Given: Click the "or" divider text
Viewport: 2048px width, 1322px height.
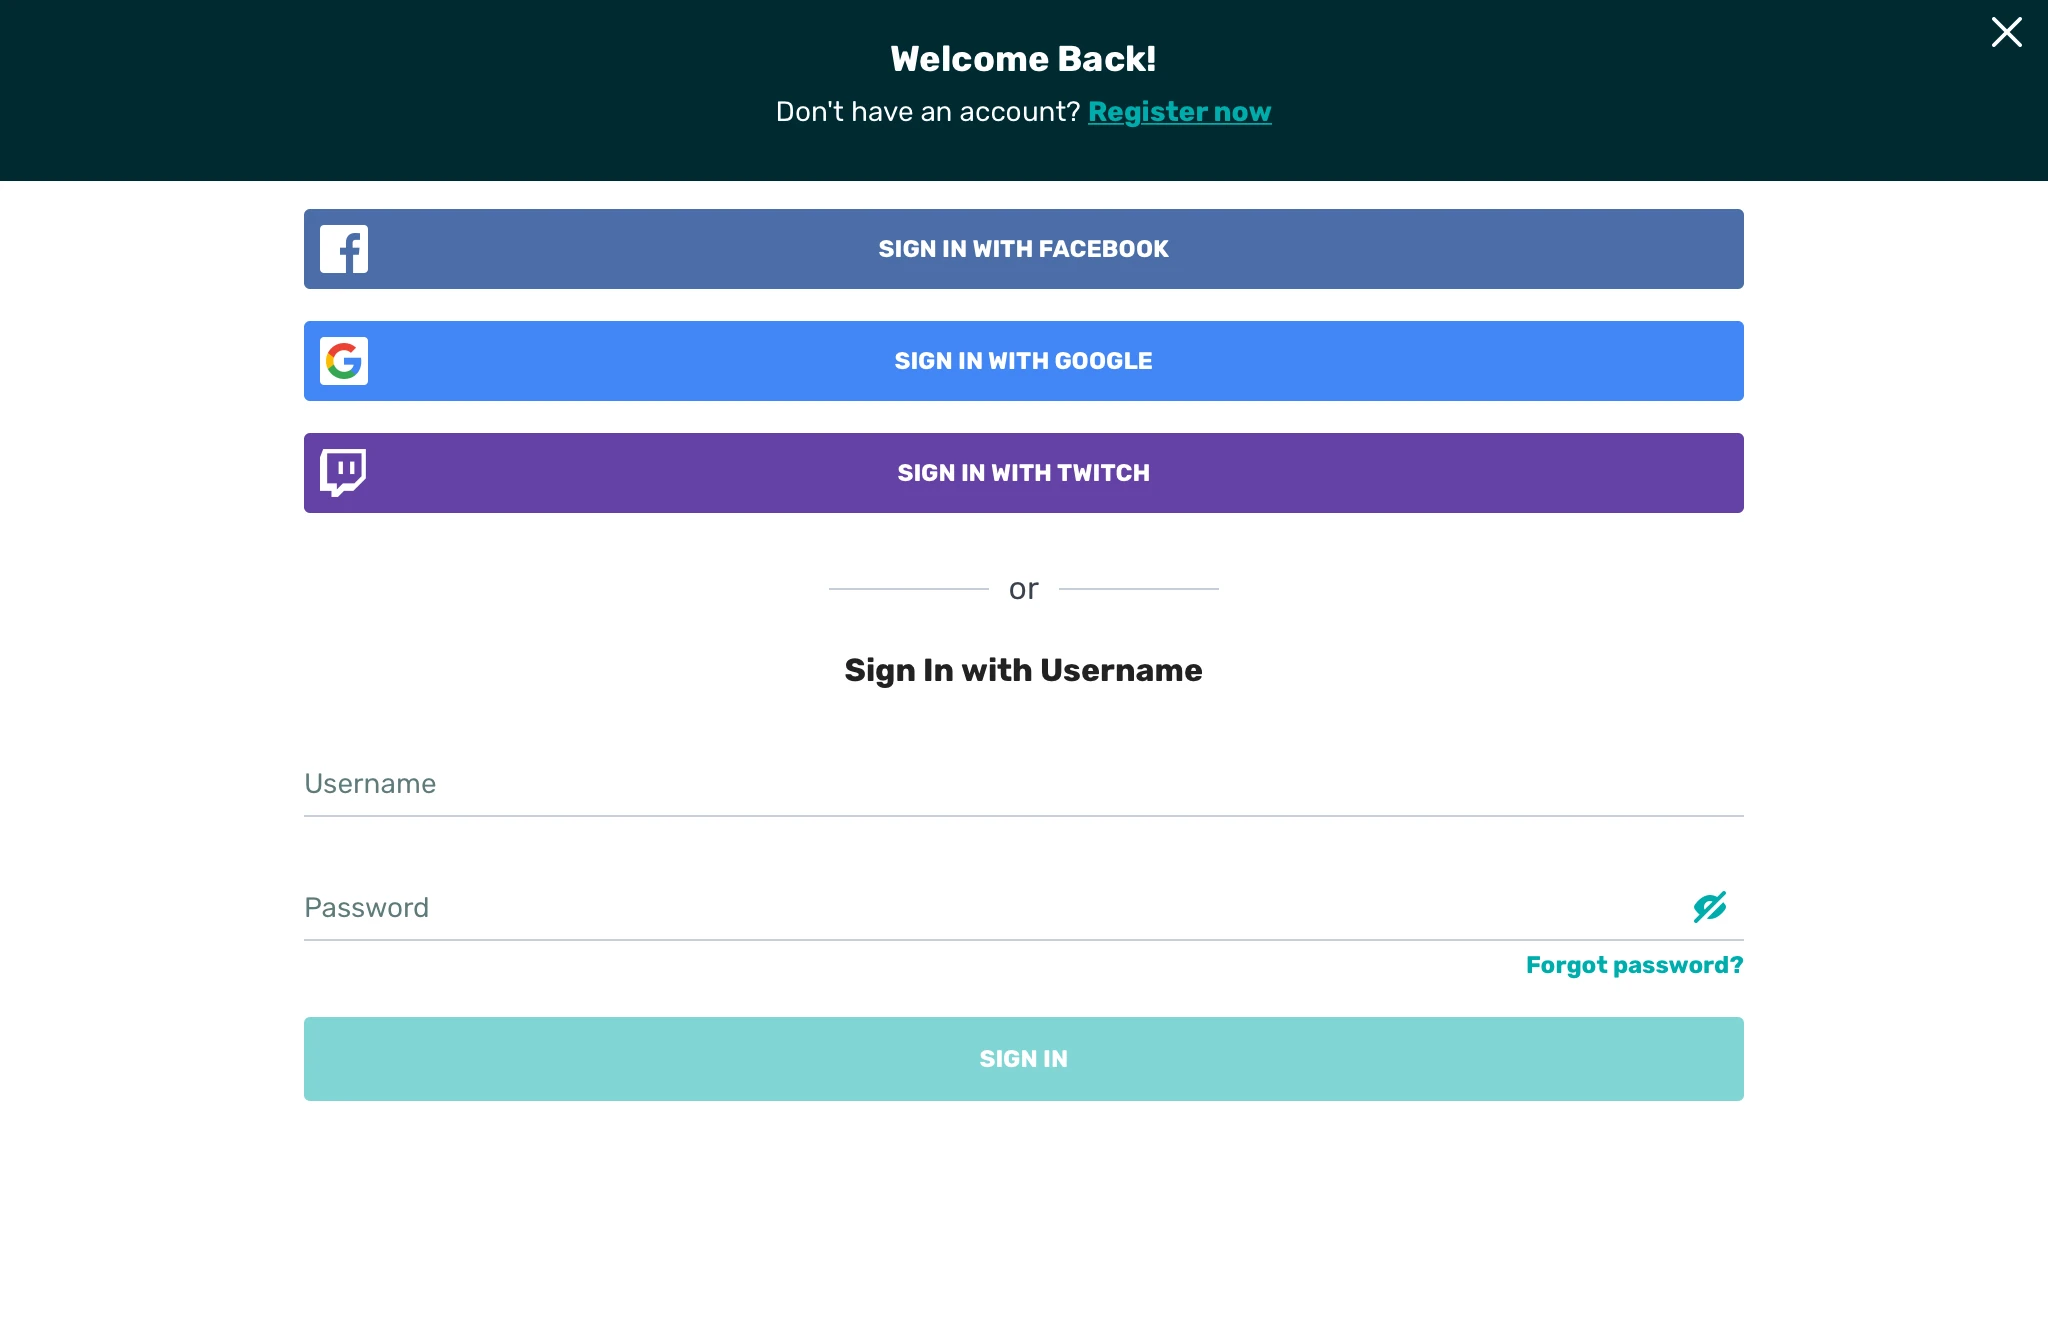Looking at the screenshot, I should (1023, 589).
